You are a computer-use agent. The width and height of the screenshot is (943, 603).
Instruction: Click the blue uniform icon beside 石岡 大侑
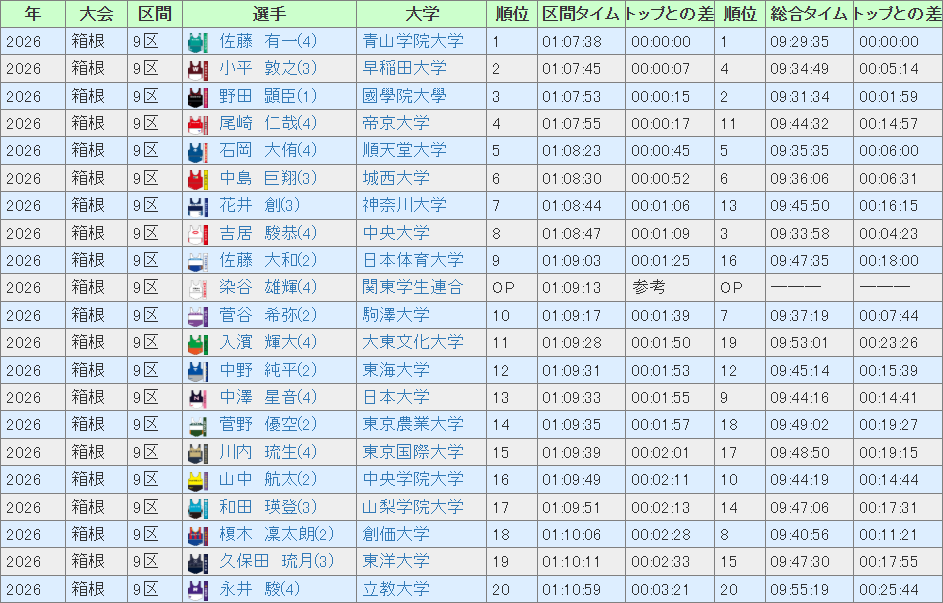(197, 151)
